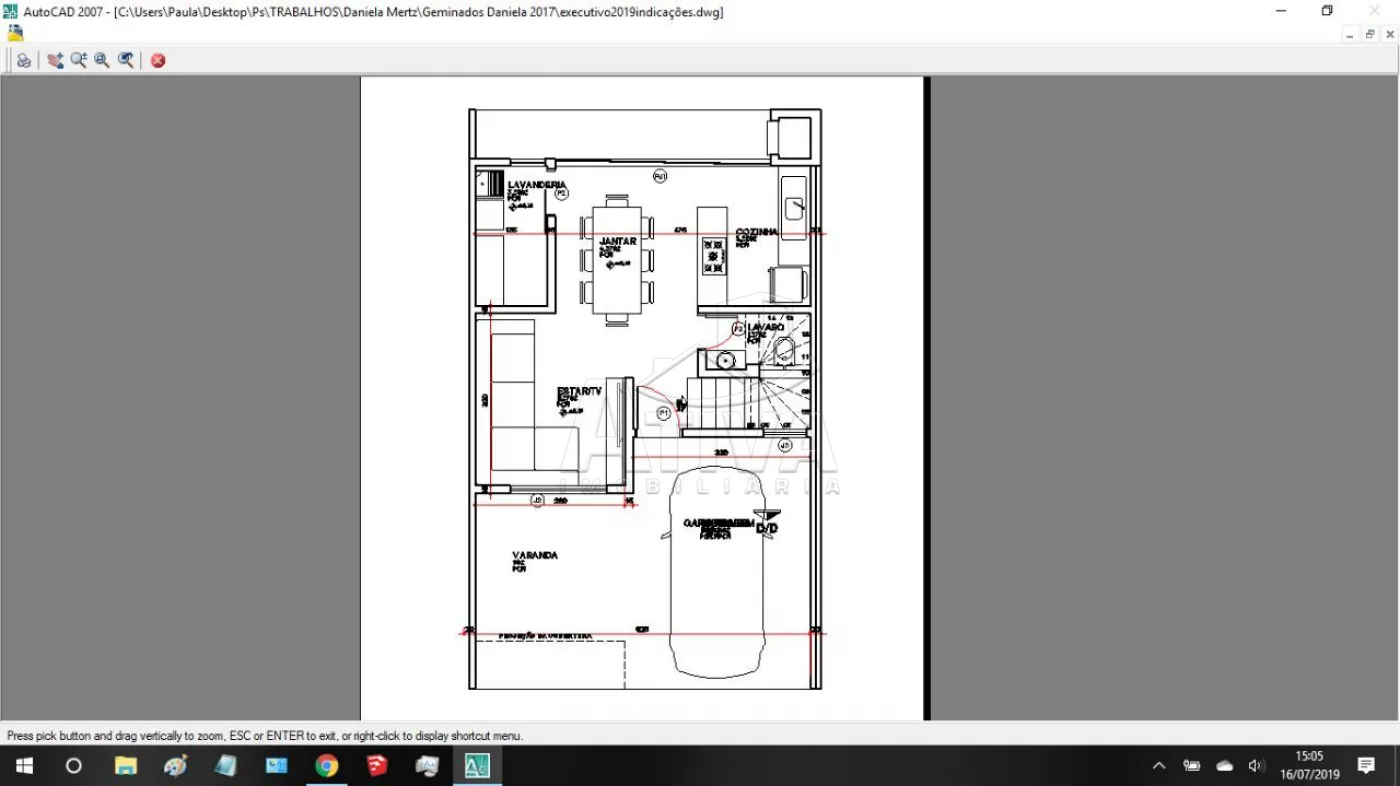Open File Explorer from the taskbar
This screenshot has height=786, width=1400.
tap(125, 766)
